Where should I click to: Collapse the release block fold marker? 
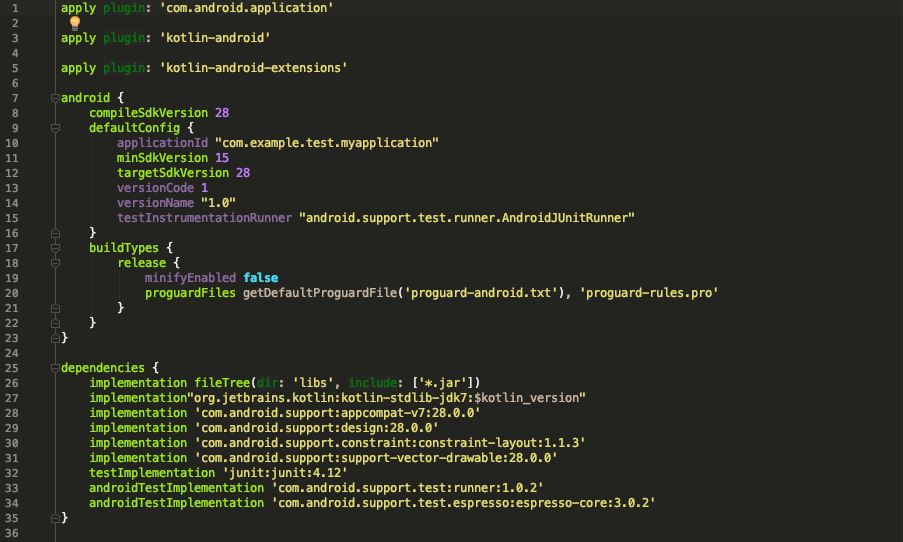[55, 263]
